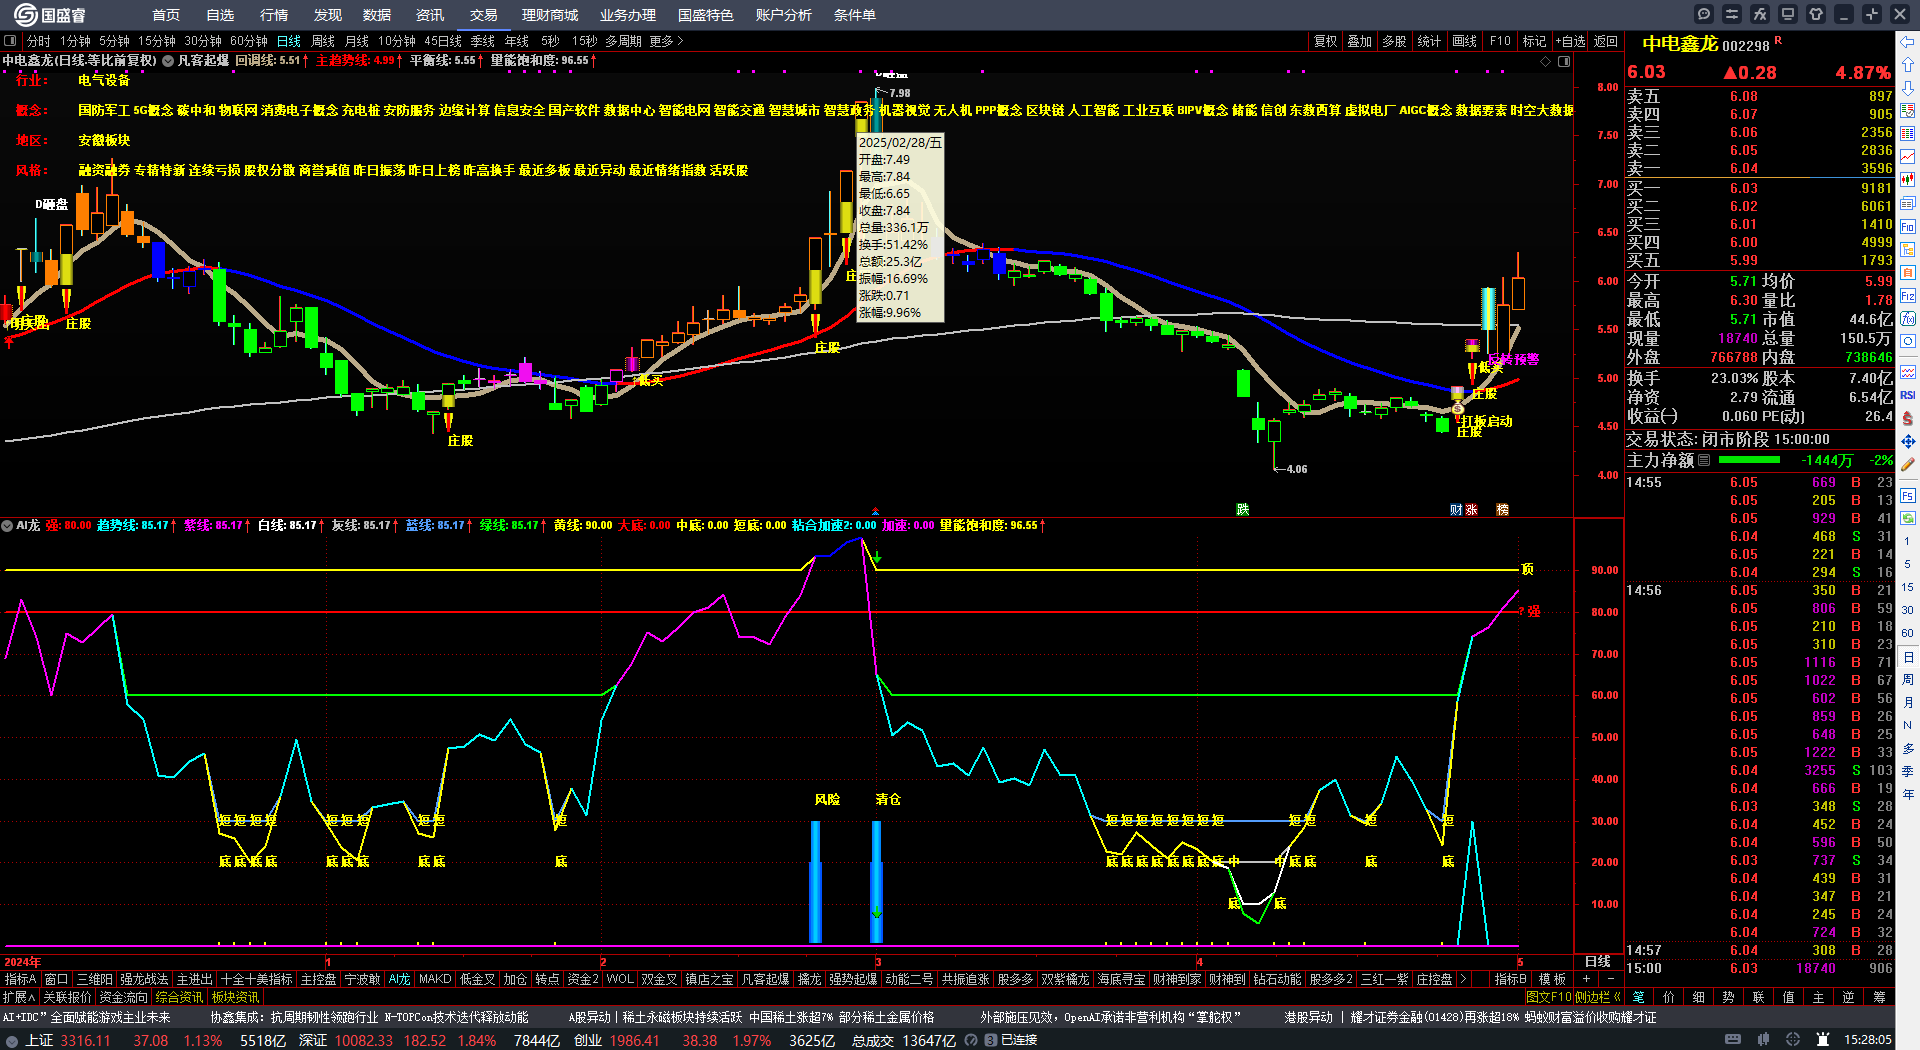
Task: Click the monitor screen icon in title bar
Action: click(x=1788, y=14)
